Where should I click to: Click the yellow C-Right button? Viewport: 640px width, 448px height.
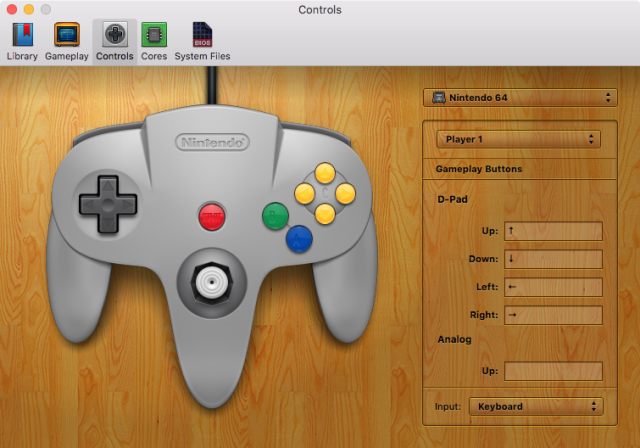tap(345, 193)
